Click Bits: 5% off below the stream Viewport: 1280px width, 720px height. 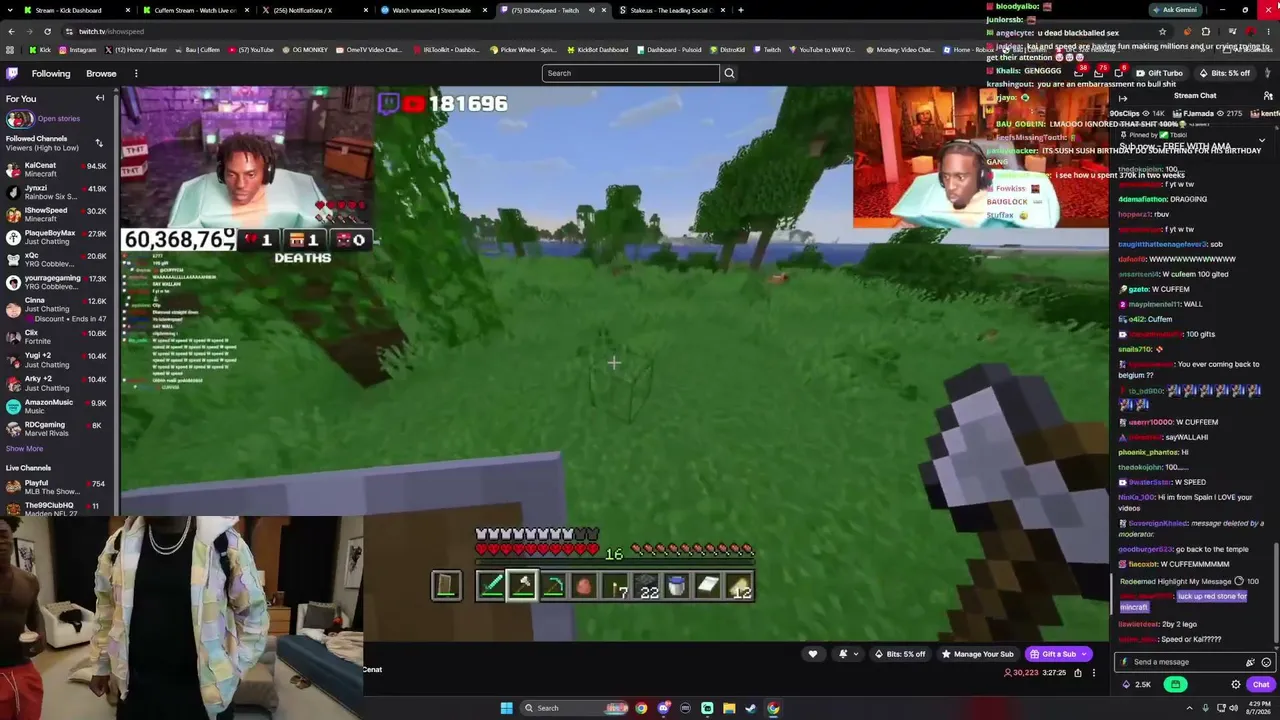click(900, 654)
